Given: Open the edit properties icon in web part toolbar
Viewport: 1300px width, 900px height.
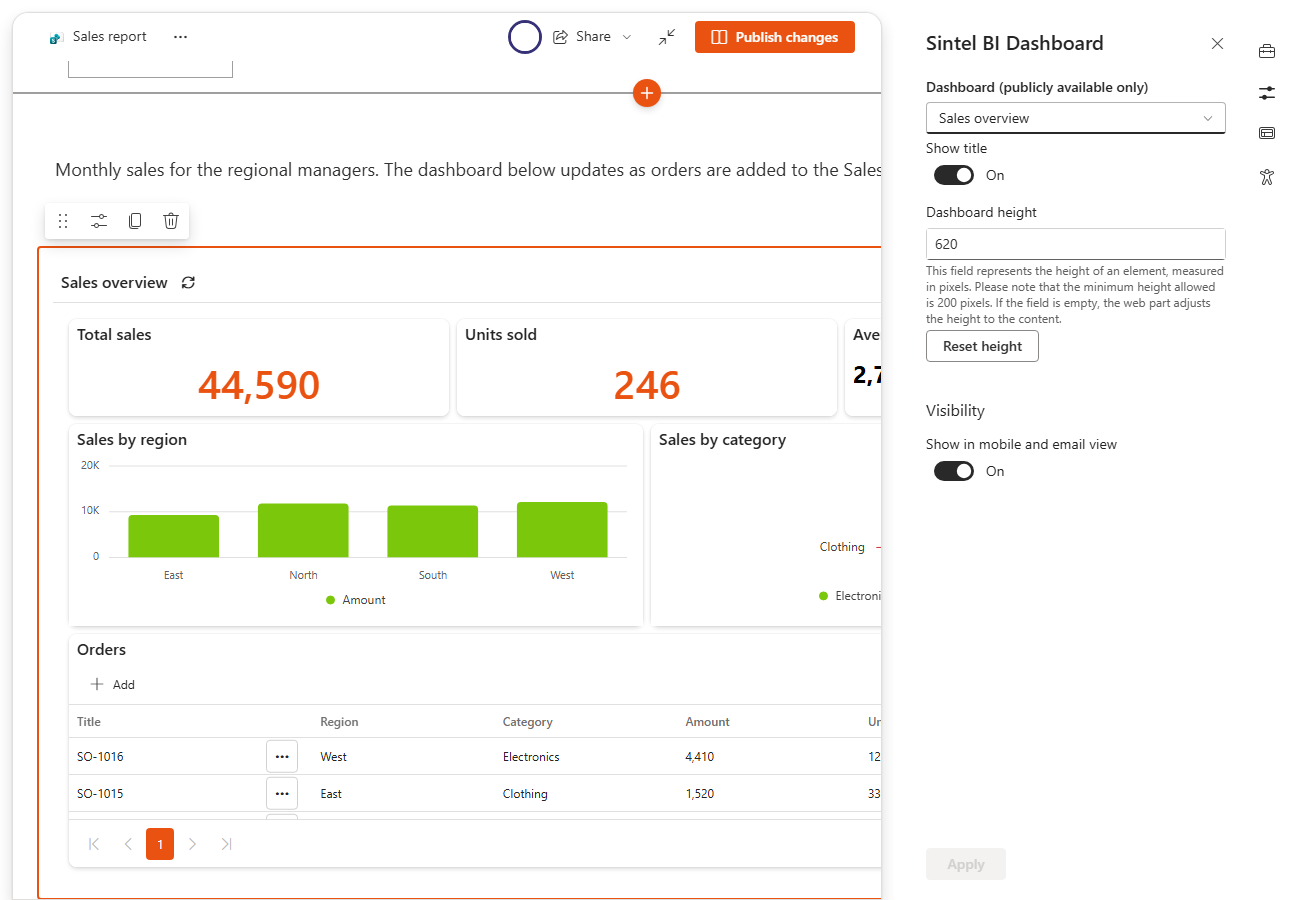Looking at the screenshot, I should click(x=99, y=221).
